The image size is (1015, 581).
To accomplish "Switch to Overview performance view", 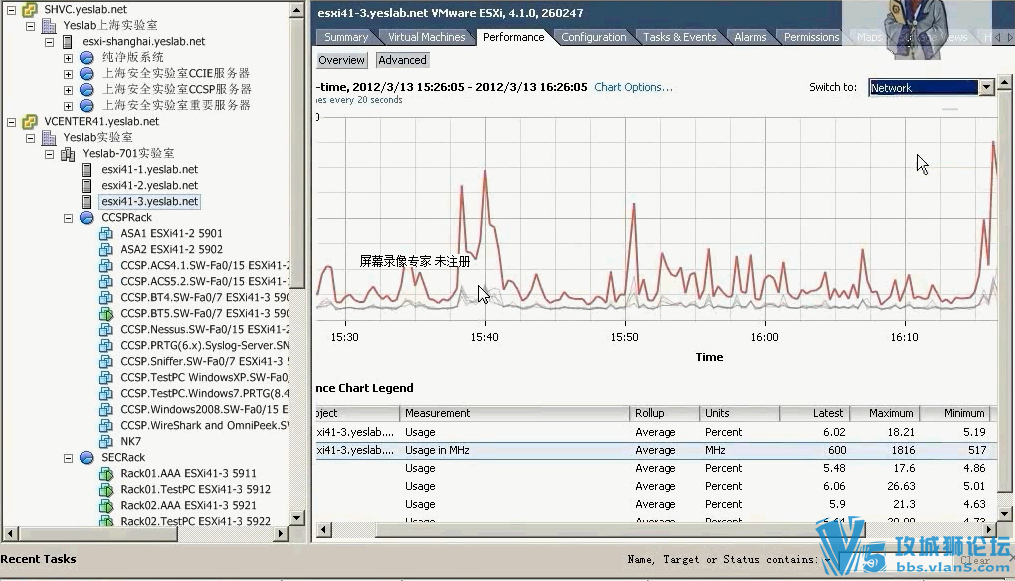I will point(341,60).
